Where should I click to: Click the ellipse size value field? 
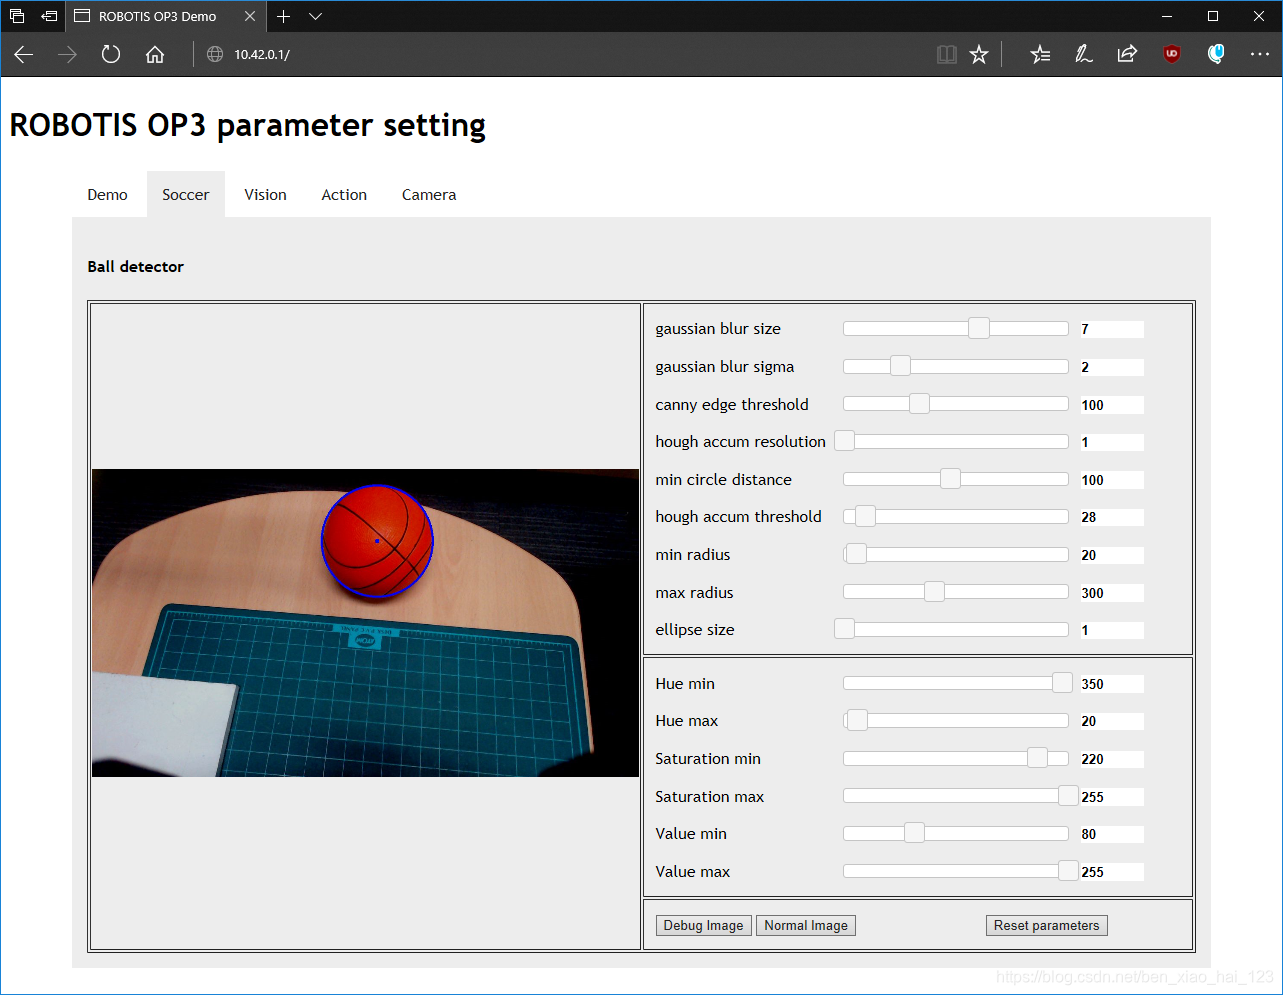tap(1112, 630)
